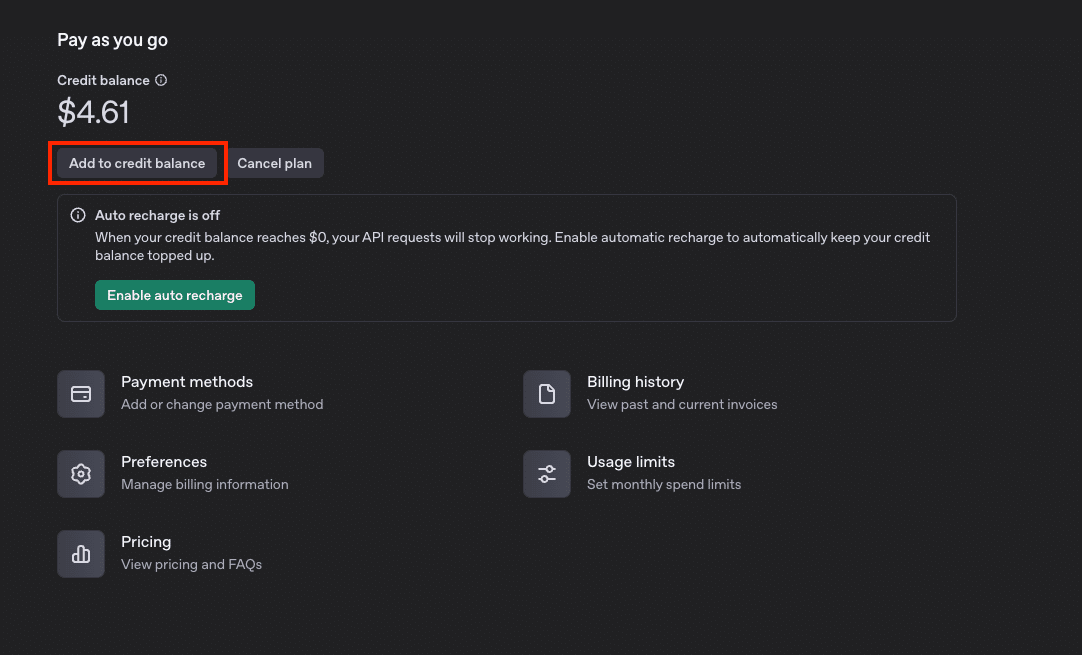Image resolution: width=1082 pixels, height=655 pixels.
Task: Open the Usage limits title link
Action: click(x=631, y=462)
